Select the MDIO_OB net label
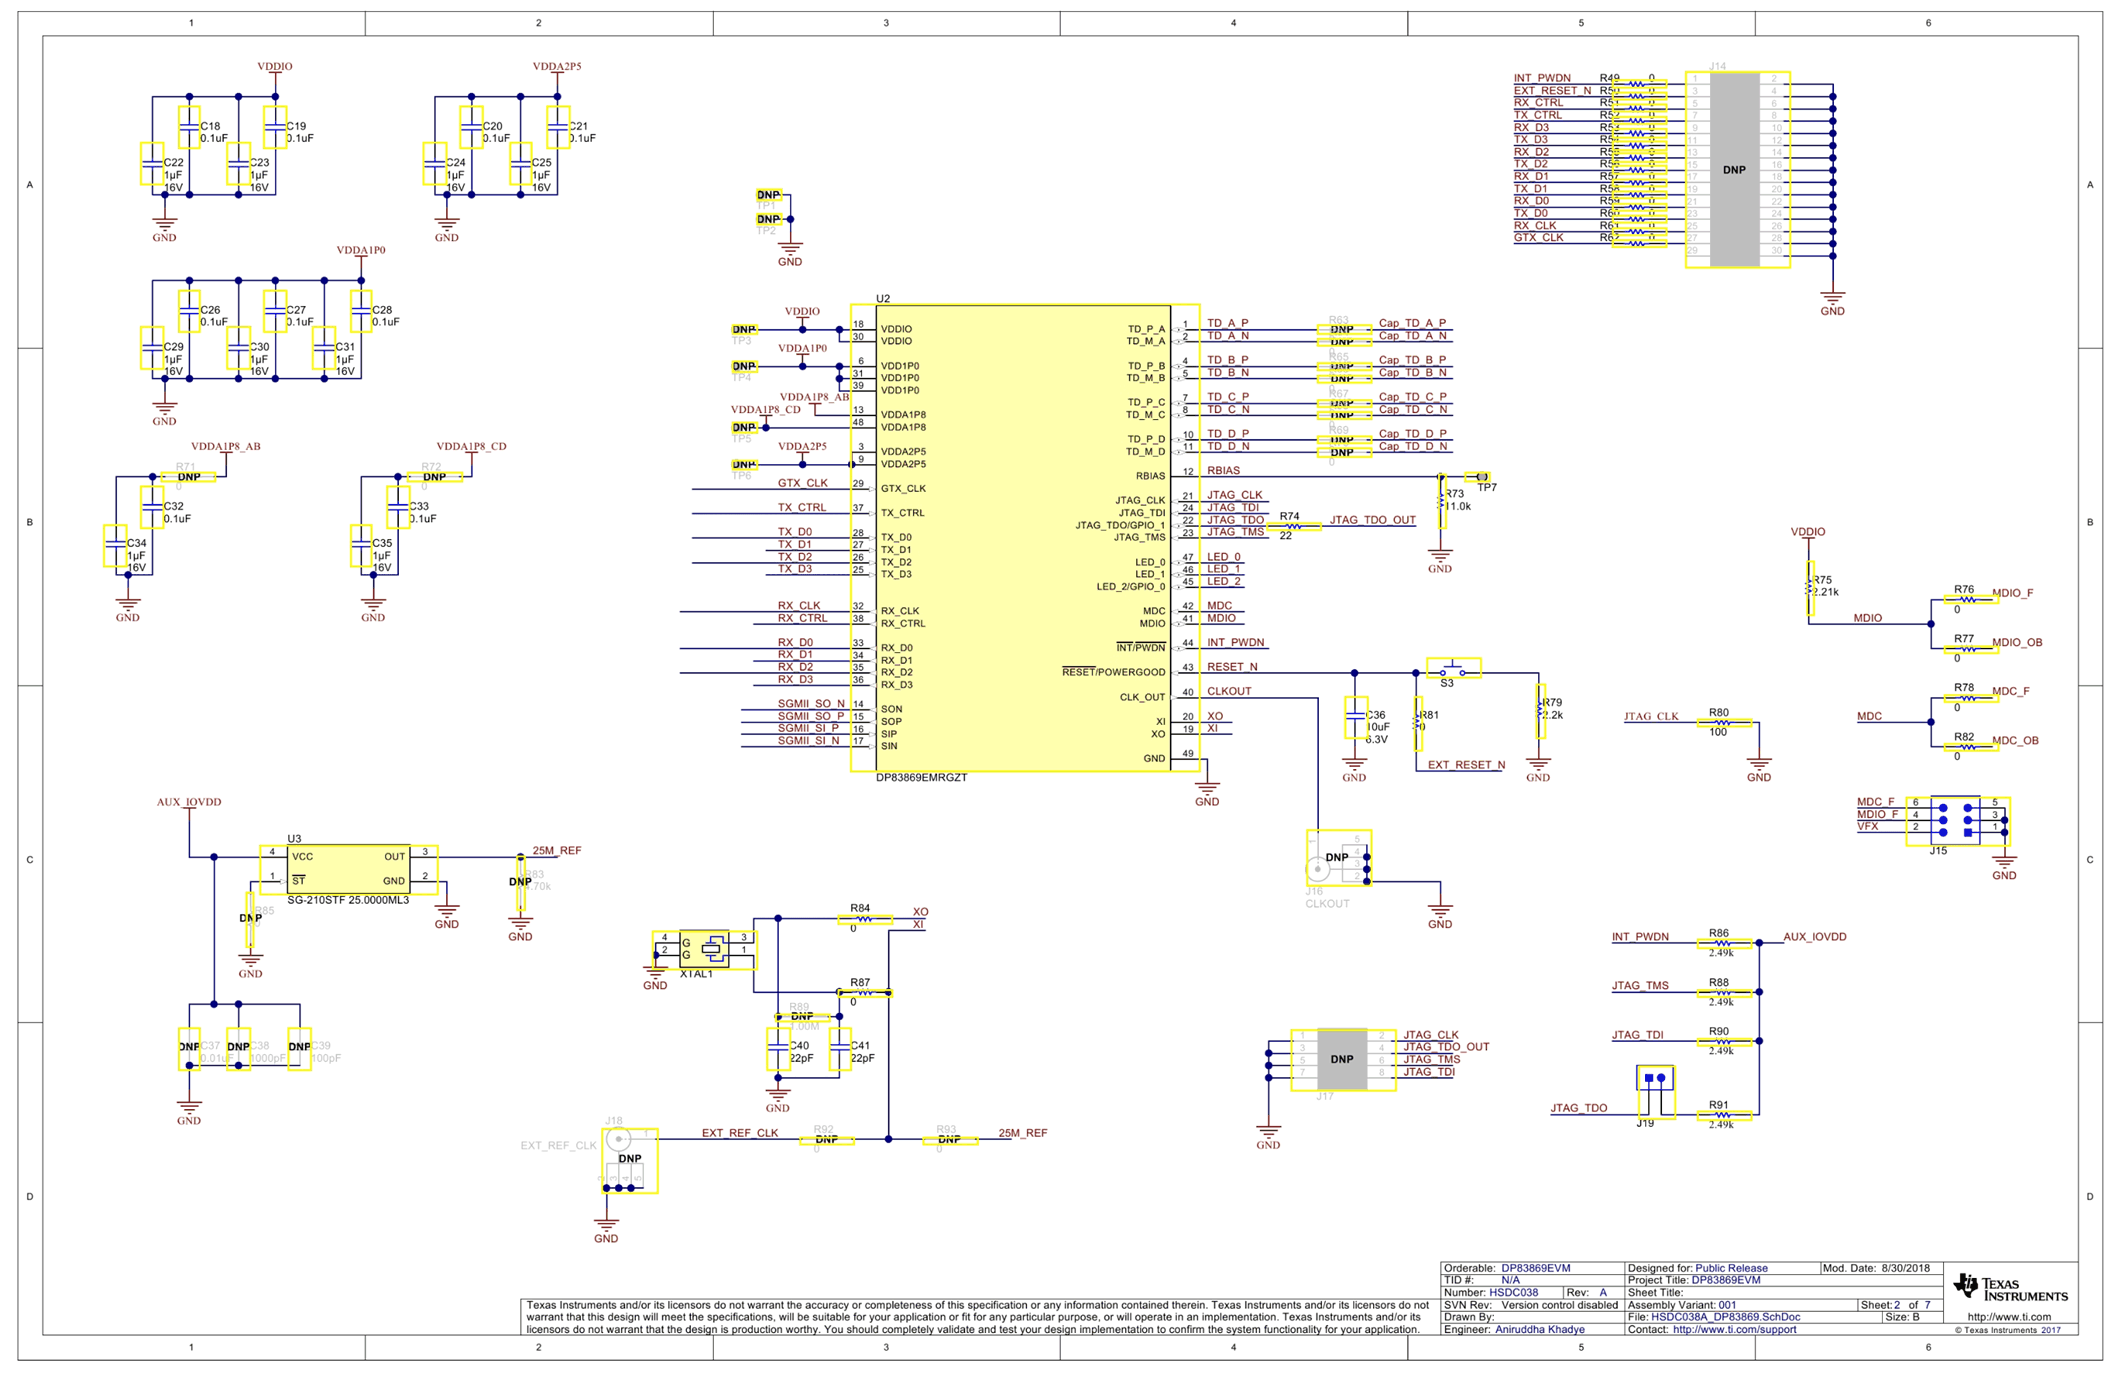 coord(2017,643)
